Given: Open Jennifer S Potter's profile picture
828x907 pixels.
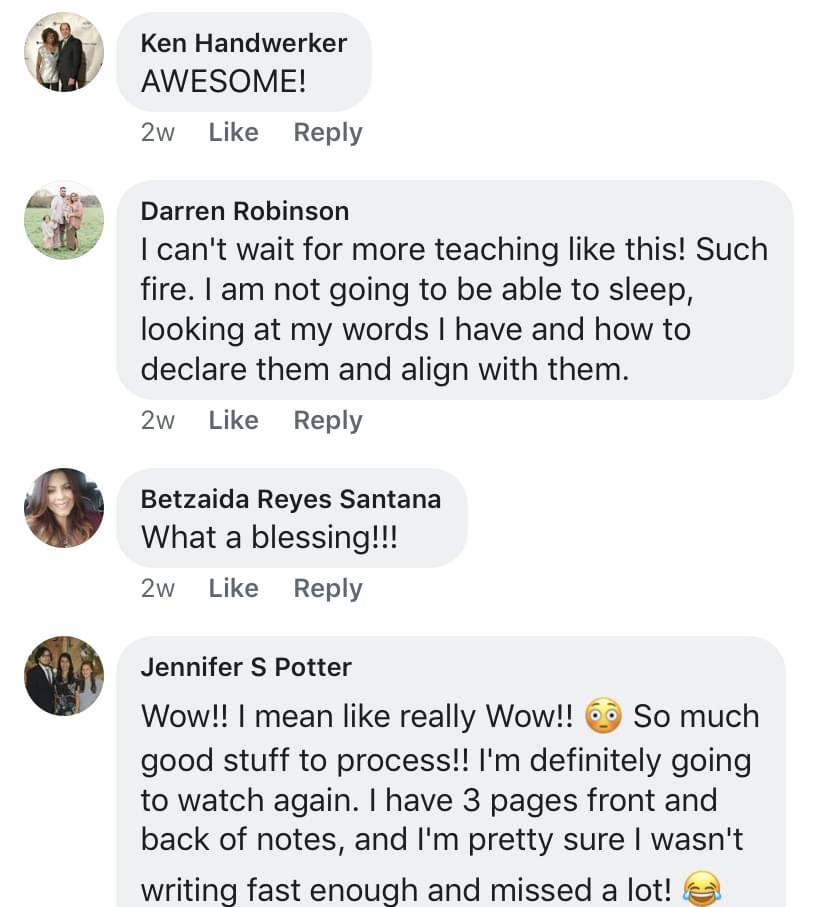Looking at the screenshot, I should [x=64, y=676].
